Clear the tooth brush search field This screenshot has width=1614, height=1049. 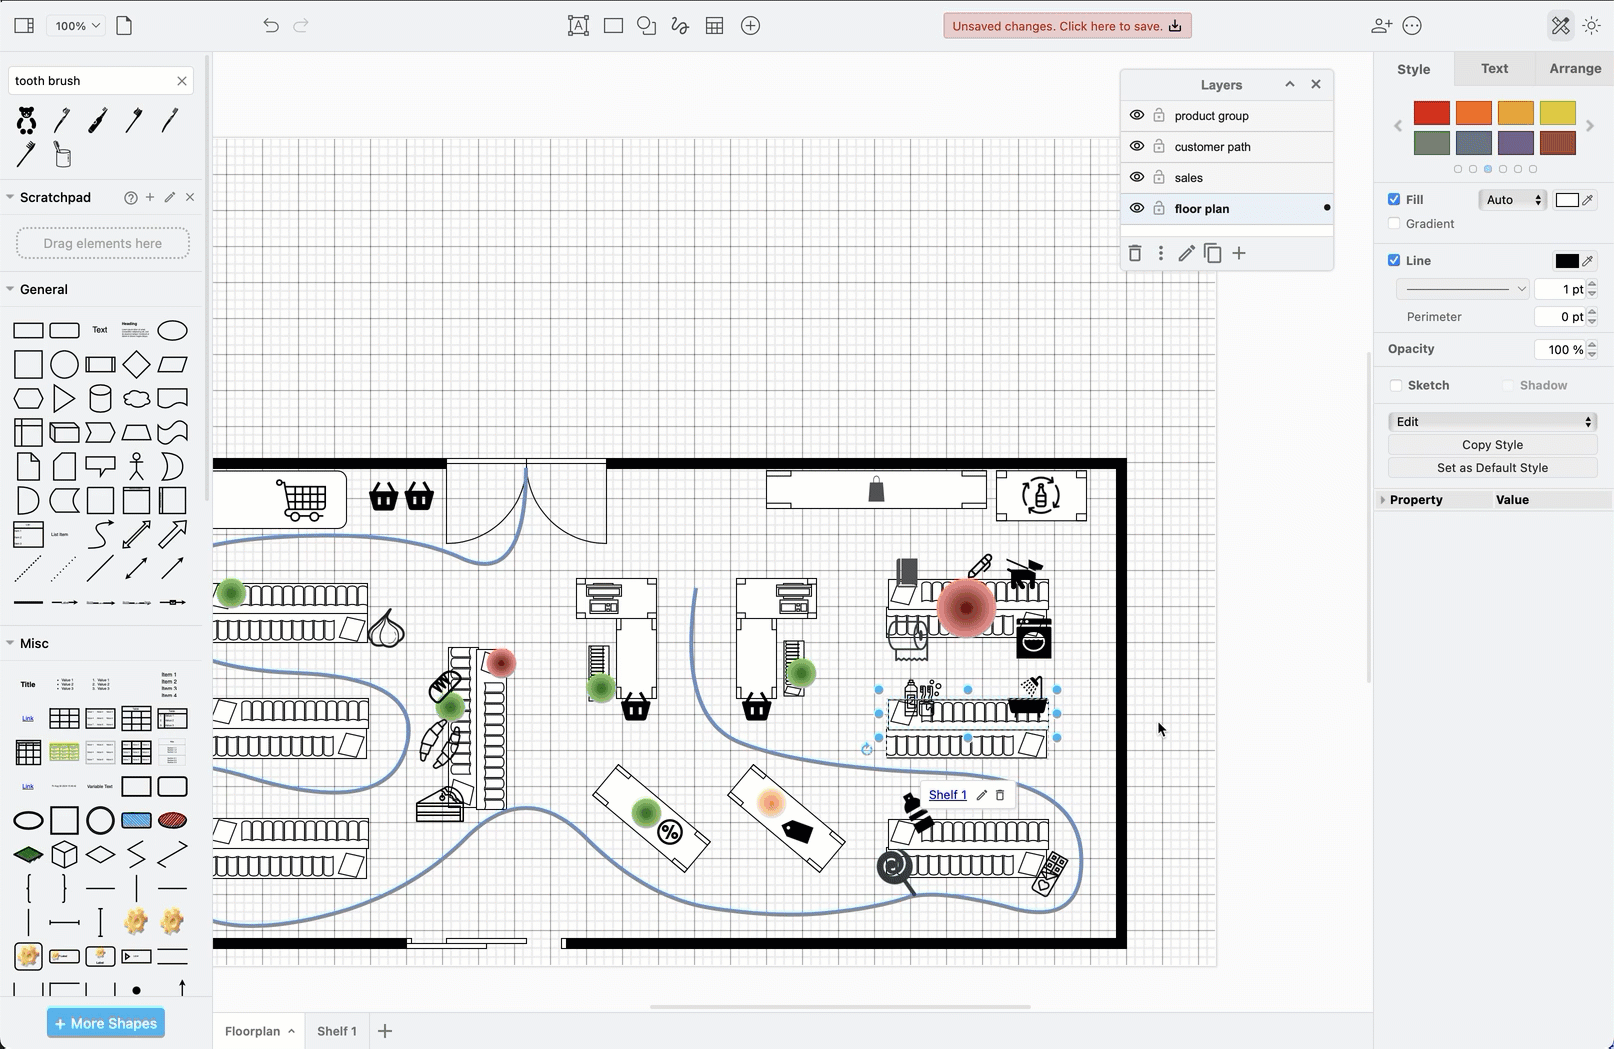click(x=182, y=80)
